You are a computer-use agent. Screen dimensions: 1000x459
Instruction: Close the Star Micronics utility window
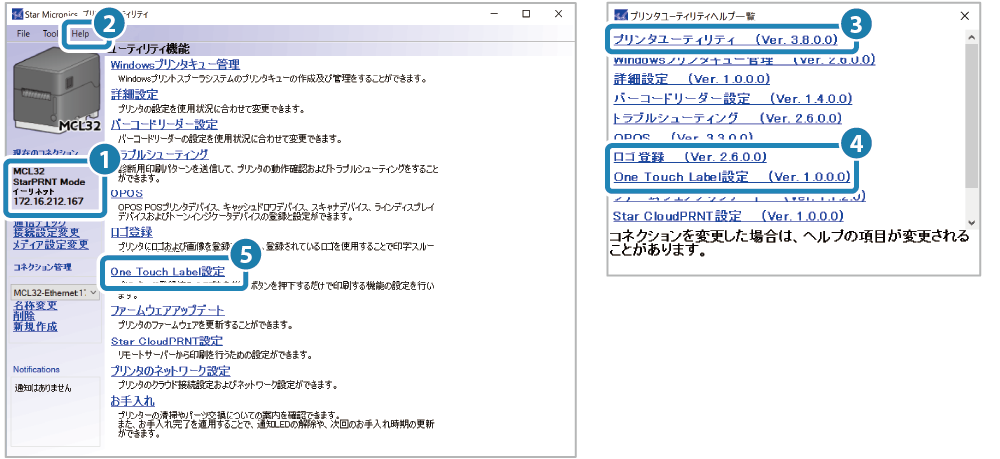[x=558, y=13]
